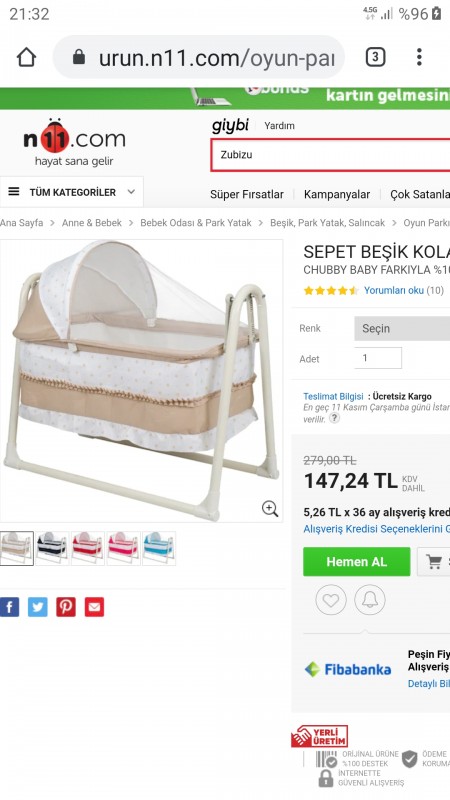Tap the browser home icon
Screen dimensions: 450x800
pos(26,57)
